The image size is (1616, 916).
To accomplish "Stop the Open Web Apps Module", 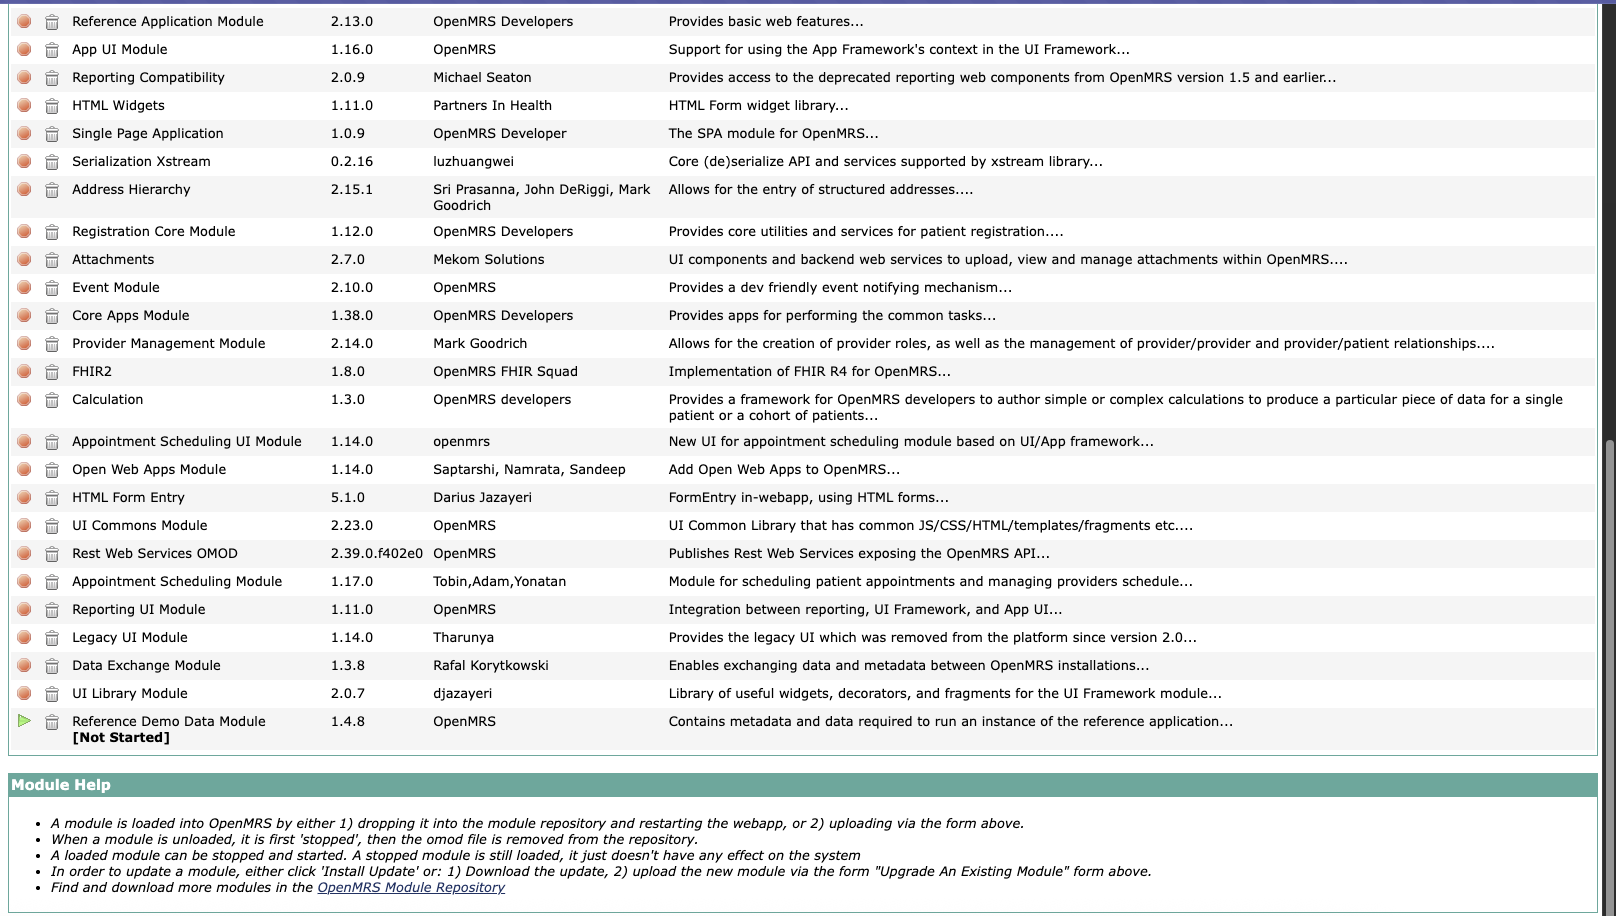I will point(24,469).
